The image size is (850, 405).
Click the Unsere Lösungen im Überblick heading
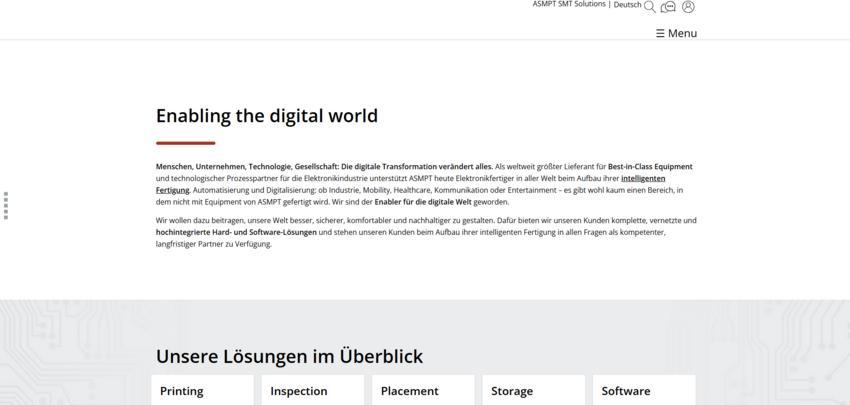(x=289, y=357)
